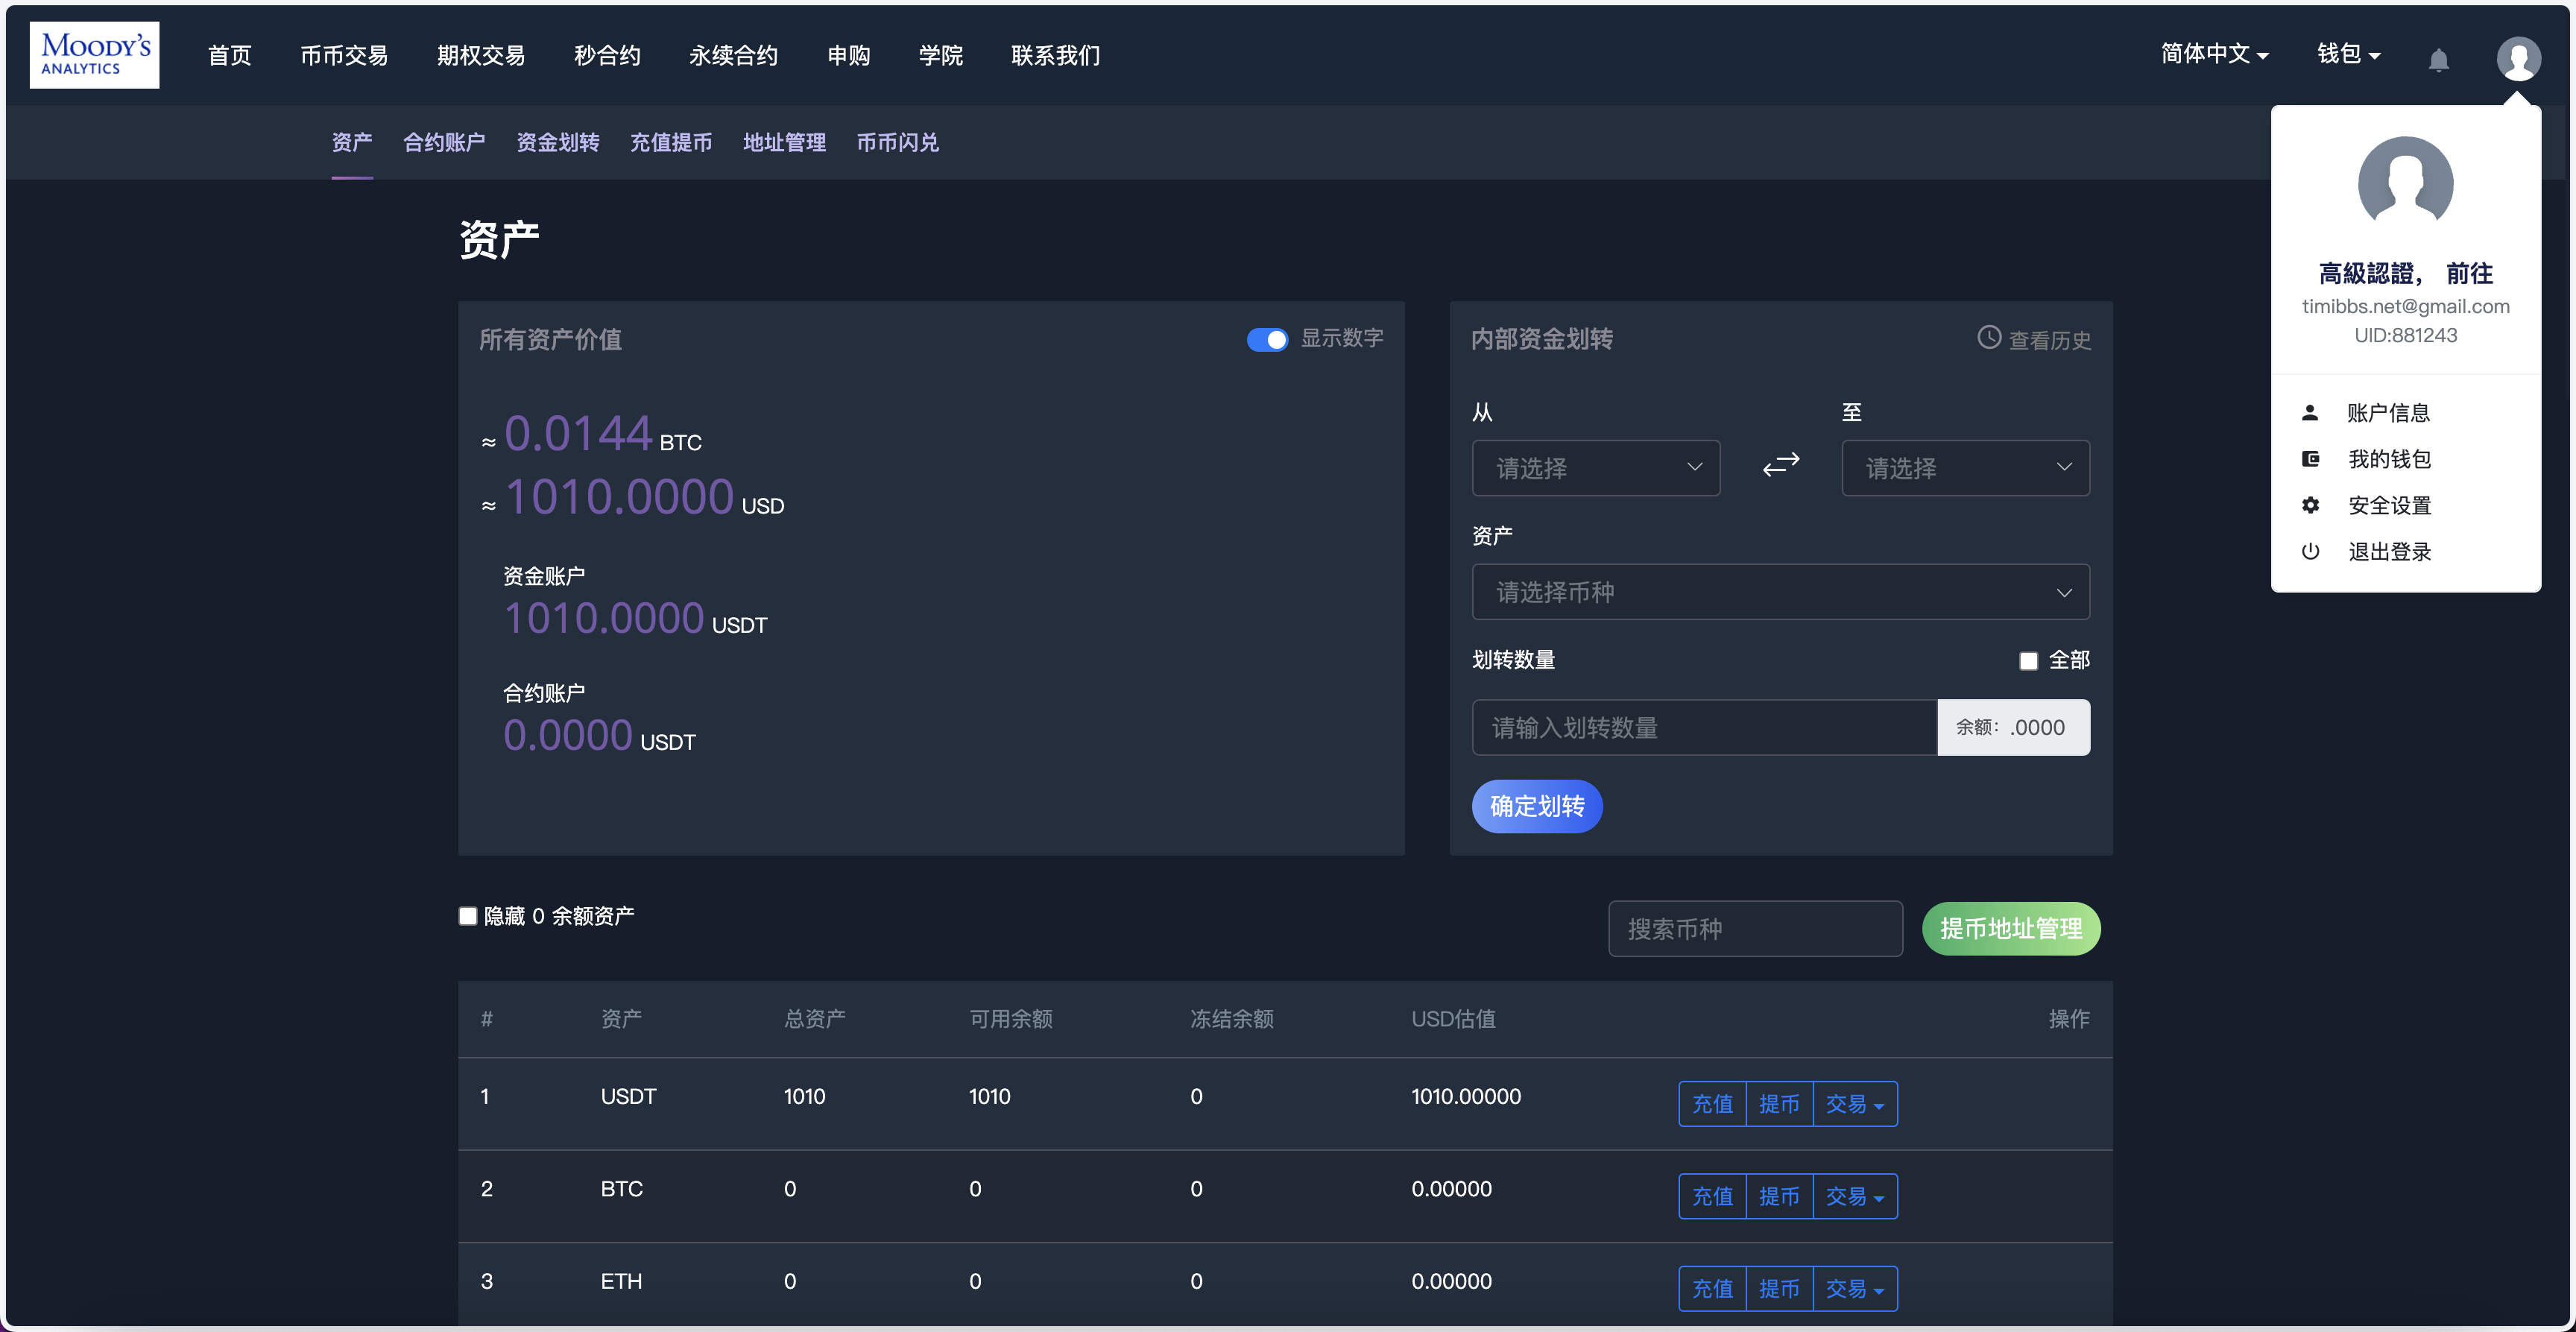Image resolution: width=2576 pixels, height=1332 pixels.
Task: Click the power icon beside 退出登录
Action: 2310,551
